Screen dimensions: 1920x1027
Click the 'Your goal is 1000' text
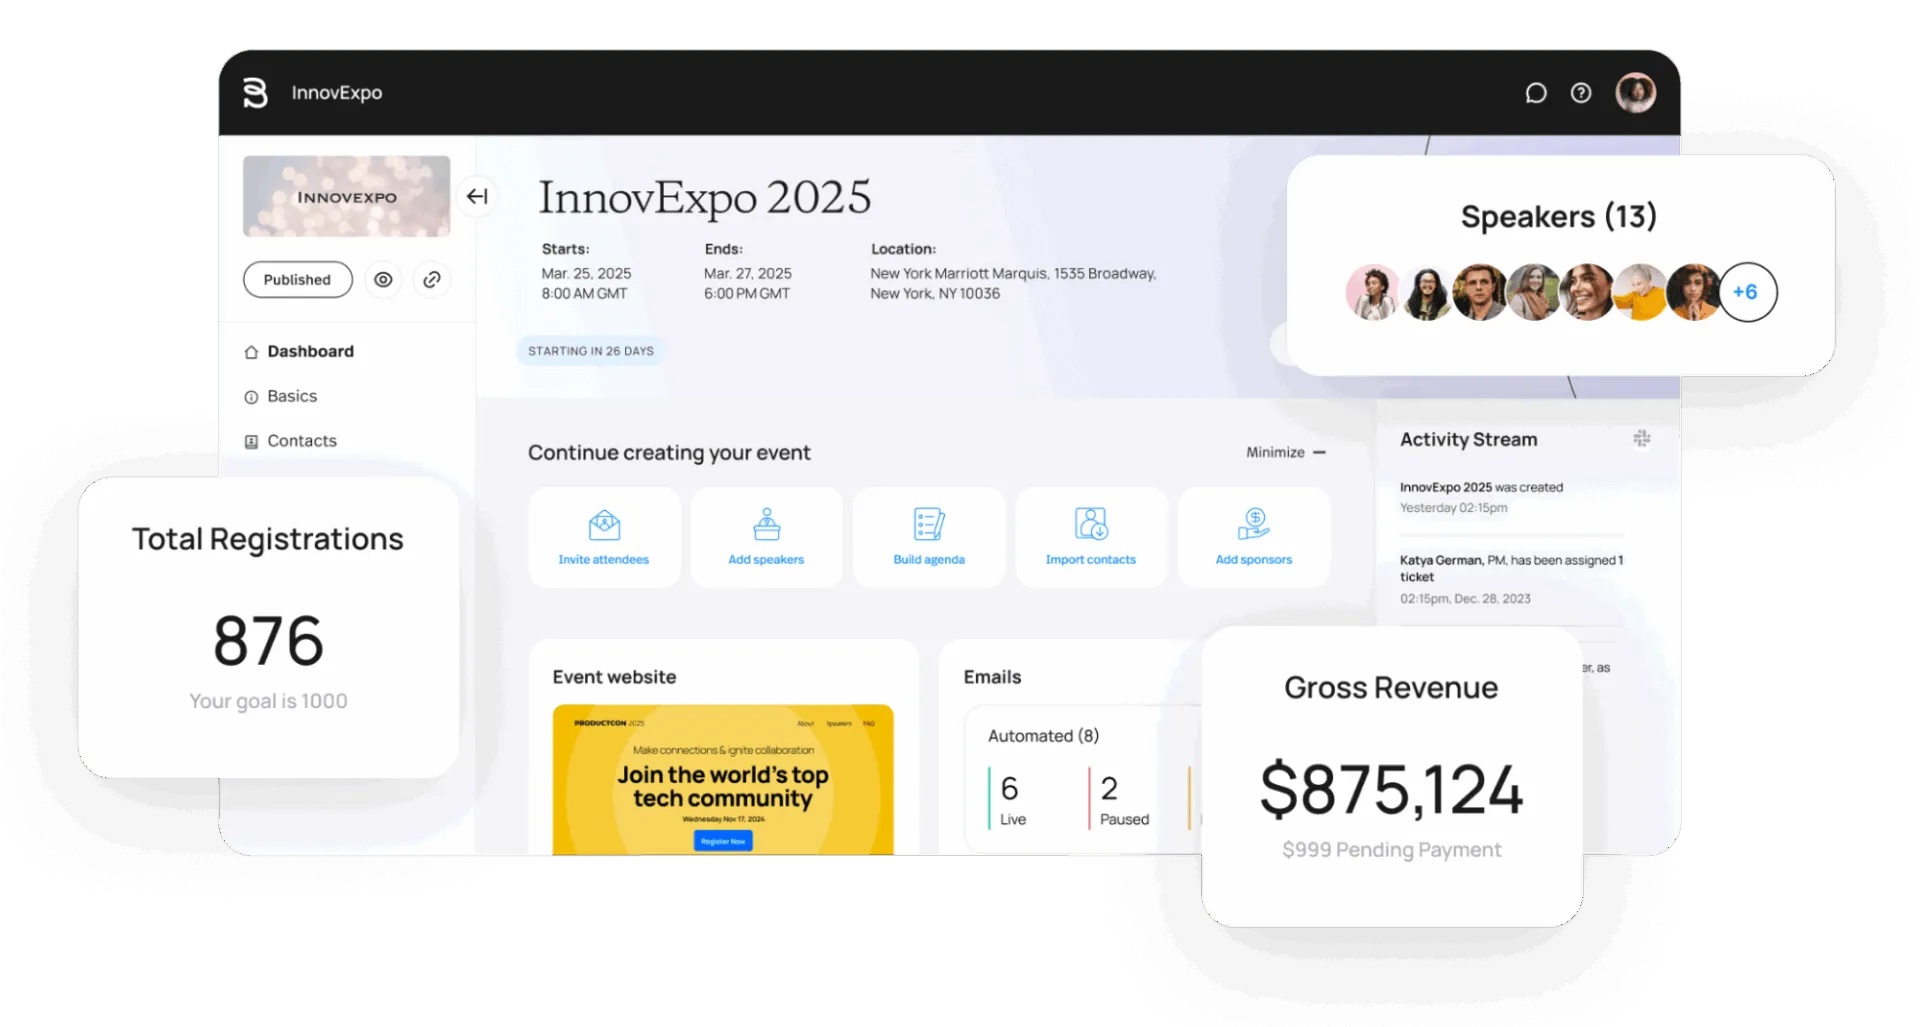point(268,701)
